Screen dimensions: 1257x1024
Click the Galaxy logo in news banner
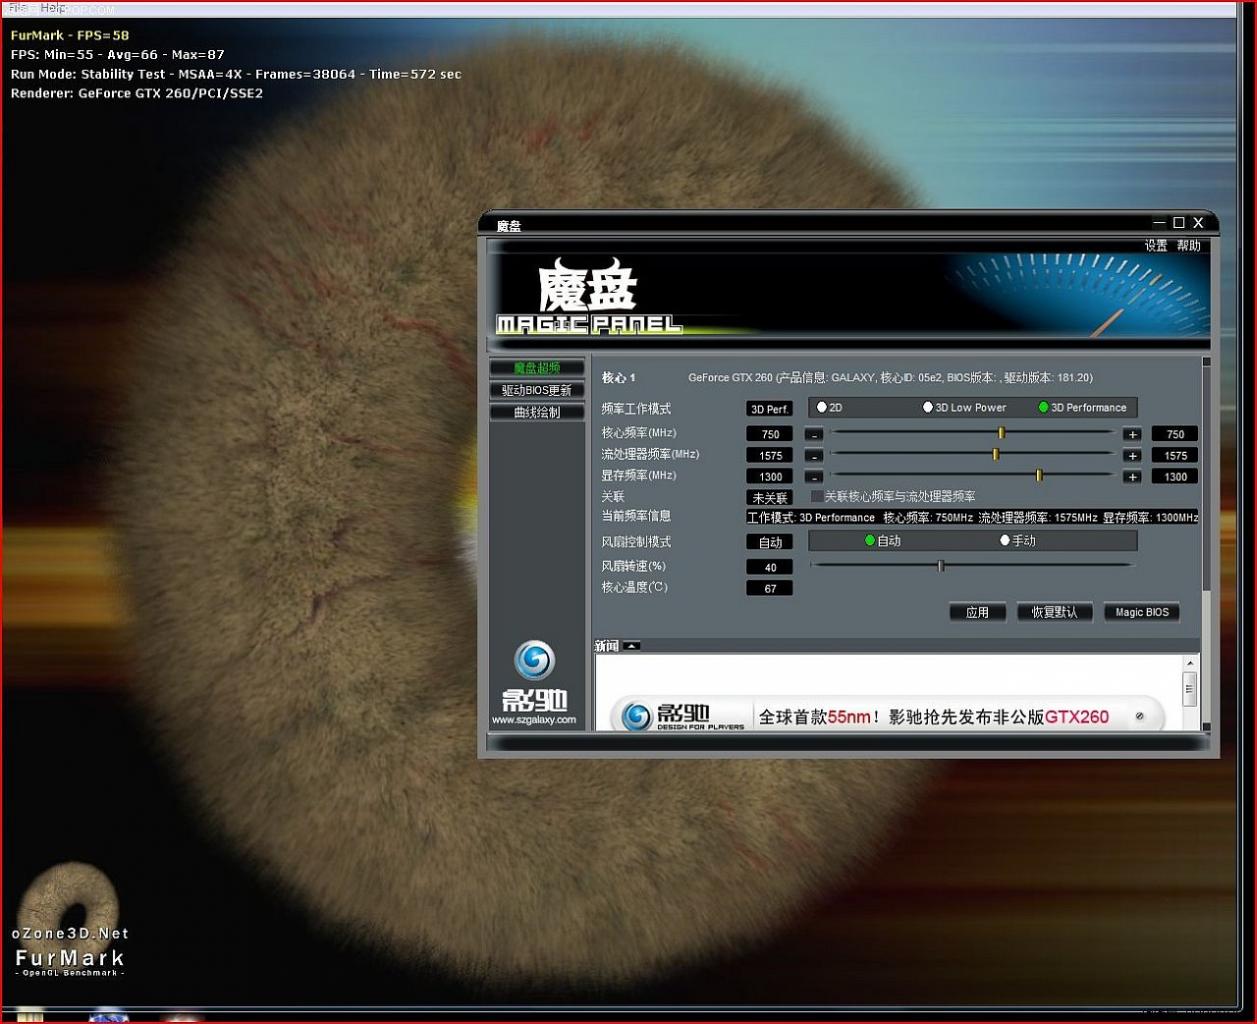(683, 716)
